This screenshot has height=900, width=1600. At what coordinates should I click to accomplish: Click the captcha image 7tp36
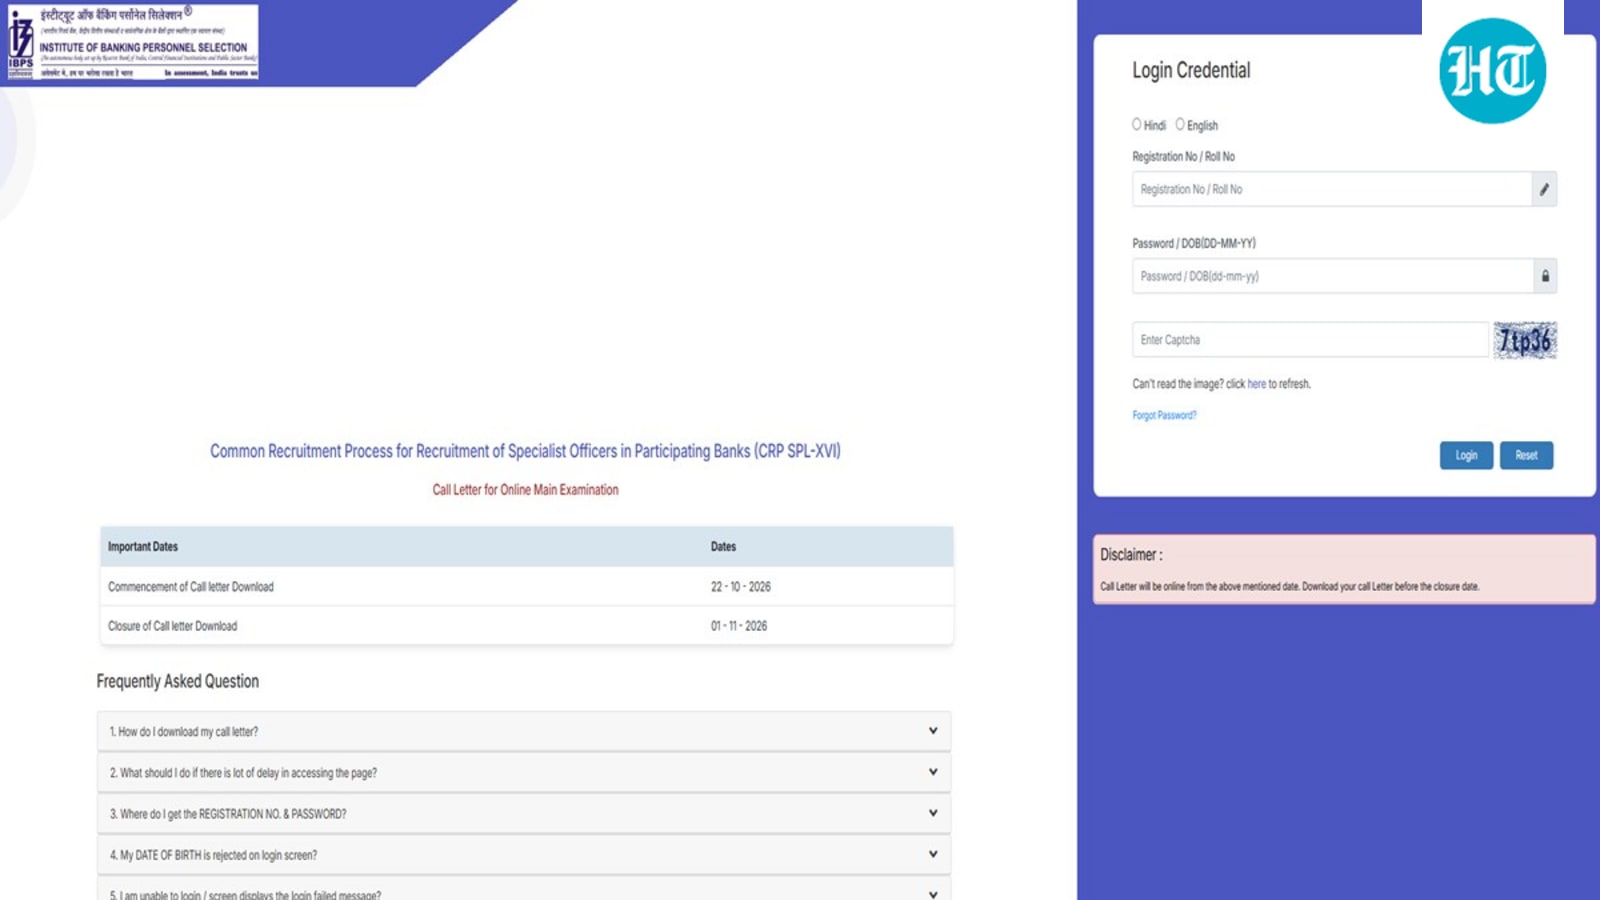point(1525,340)
